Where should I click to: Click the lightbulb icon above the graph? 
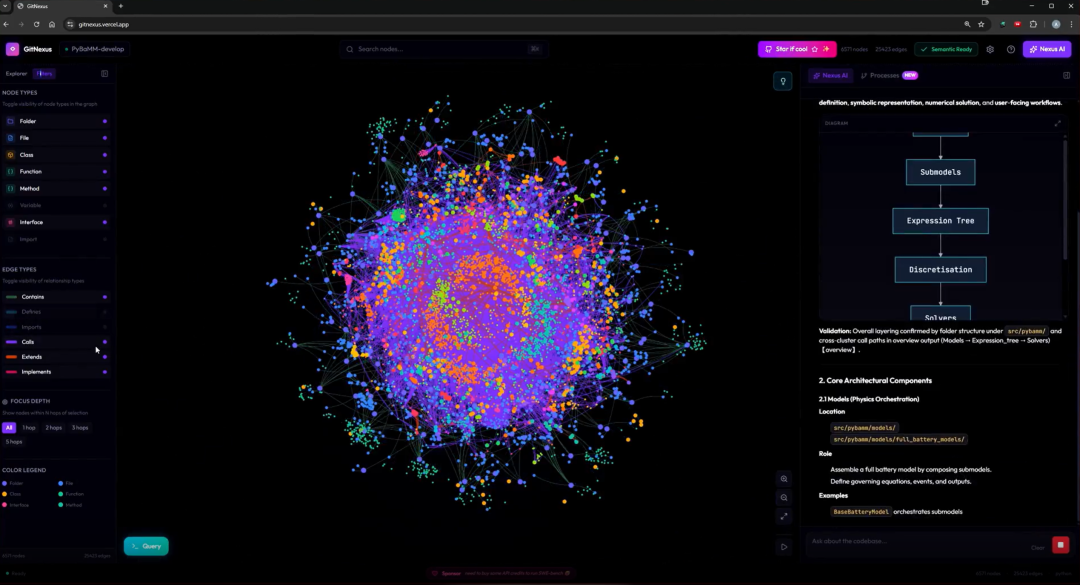pyautogui.click(x=782, y=81)
